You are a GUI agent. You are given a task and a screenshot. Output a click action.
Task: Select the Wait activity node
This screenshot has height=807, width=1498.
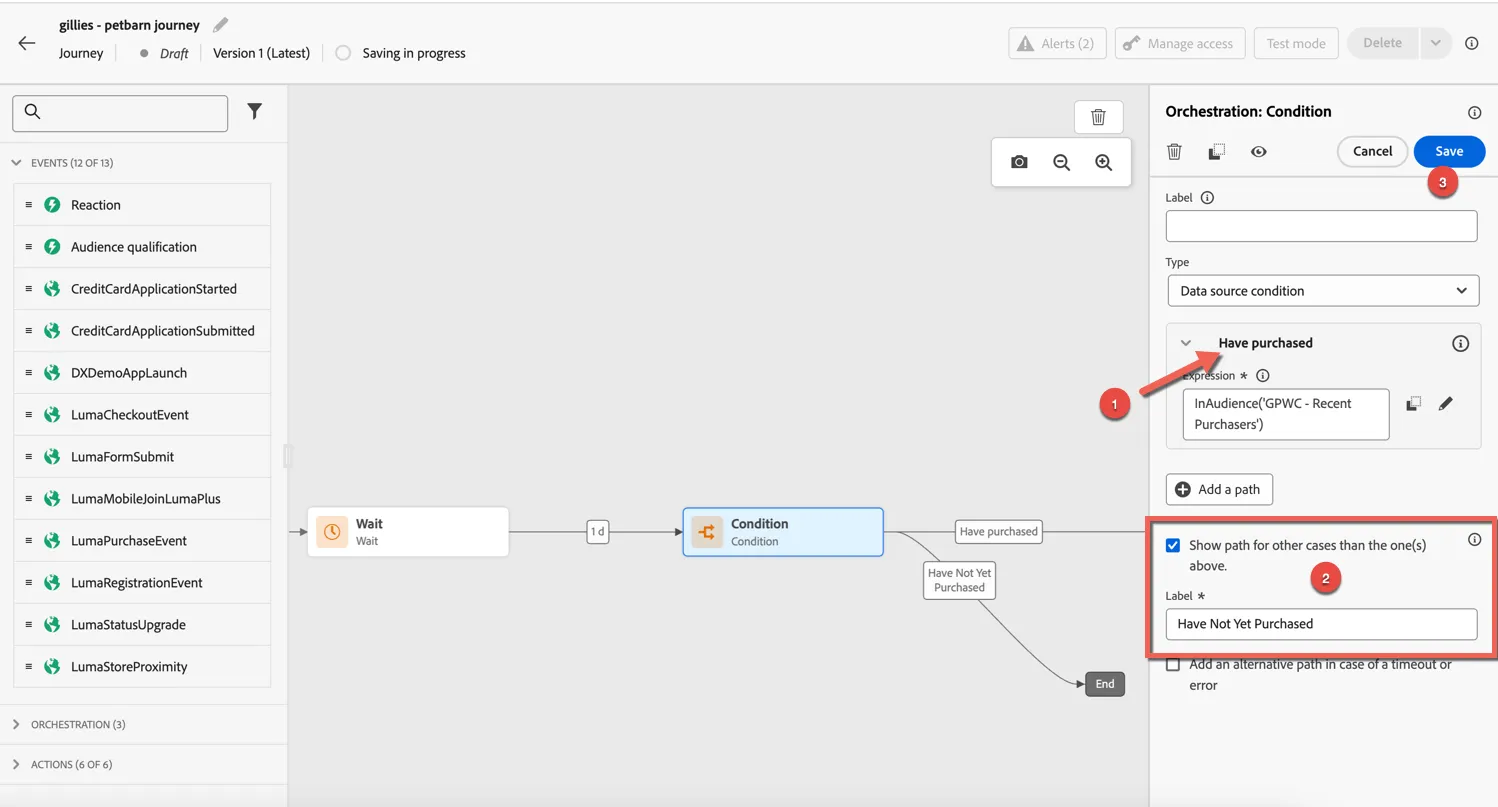point(408,532)
